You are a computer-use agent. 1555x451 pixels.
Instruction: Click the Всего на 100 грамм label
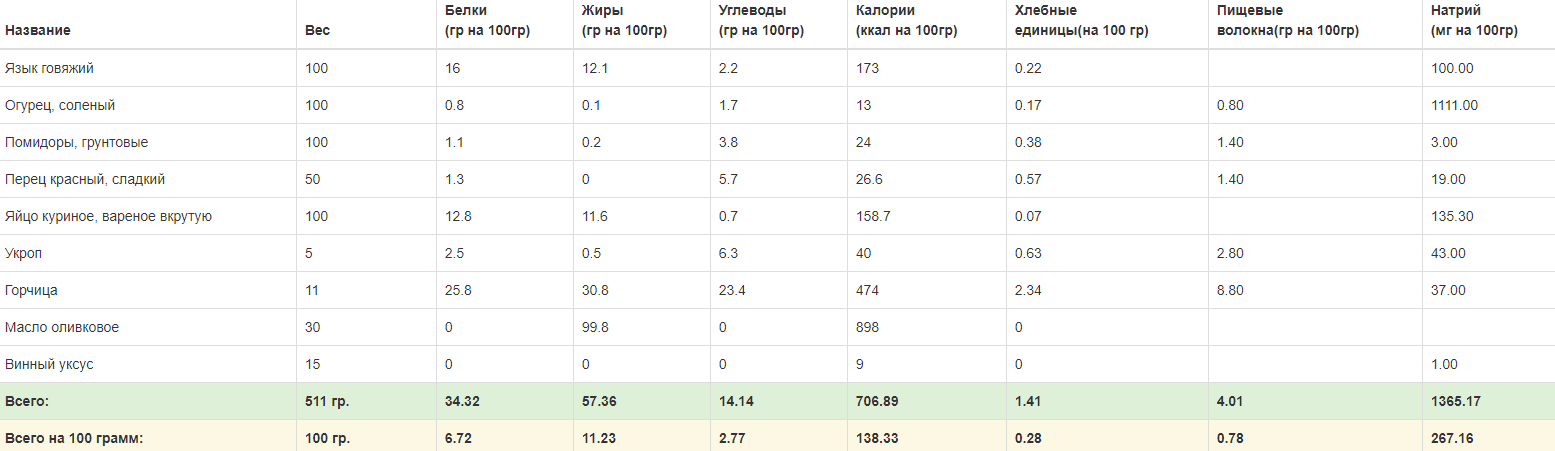click(75, 438)
